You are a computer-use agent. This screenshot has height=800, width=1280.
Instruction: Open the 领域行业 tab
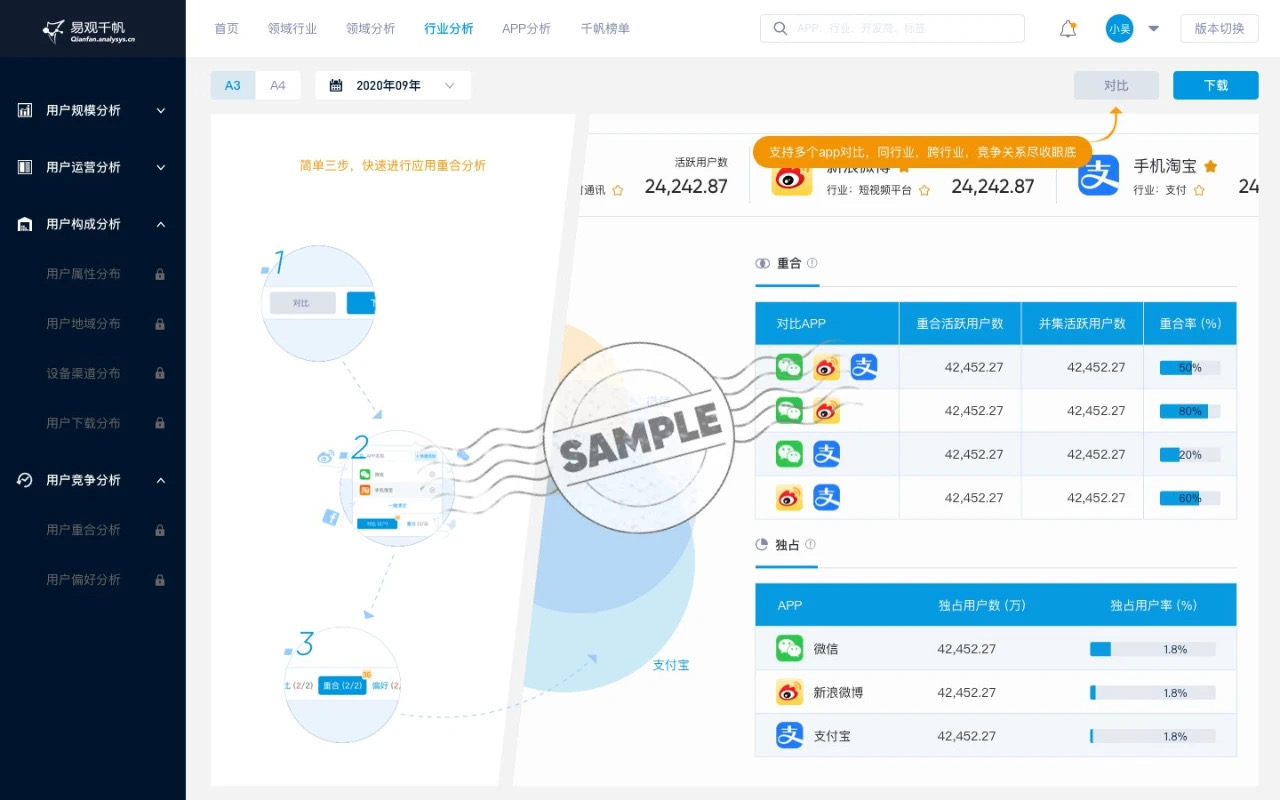(292, 29)
